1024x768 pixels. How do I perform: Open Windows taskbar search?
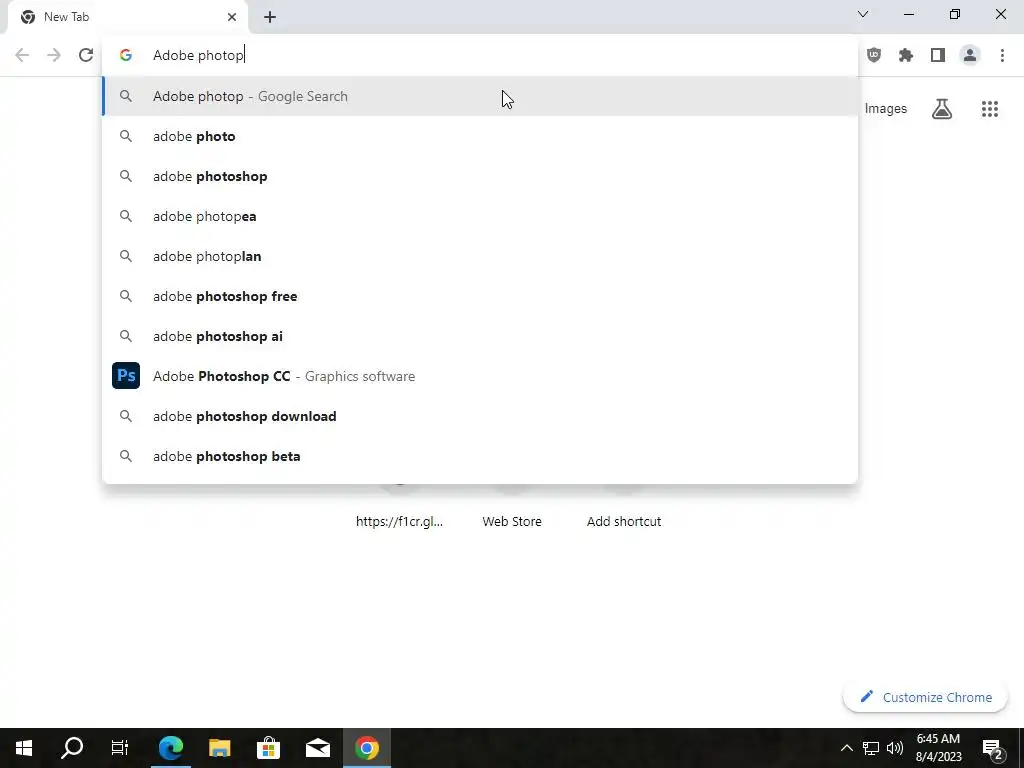[x=72, y=748]
